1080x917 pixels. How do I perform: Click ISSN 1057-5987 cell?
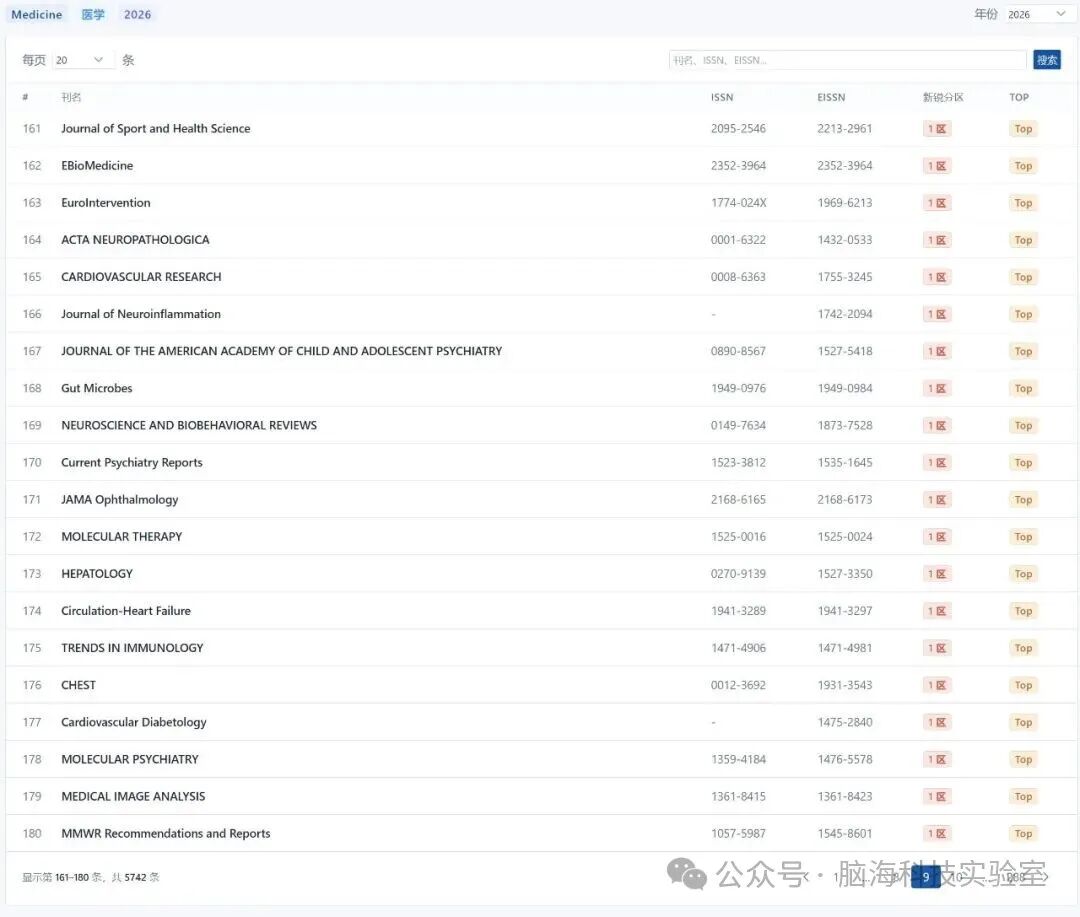click(738, 834)
